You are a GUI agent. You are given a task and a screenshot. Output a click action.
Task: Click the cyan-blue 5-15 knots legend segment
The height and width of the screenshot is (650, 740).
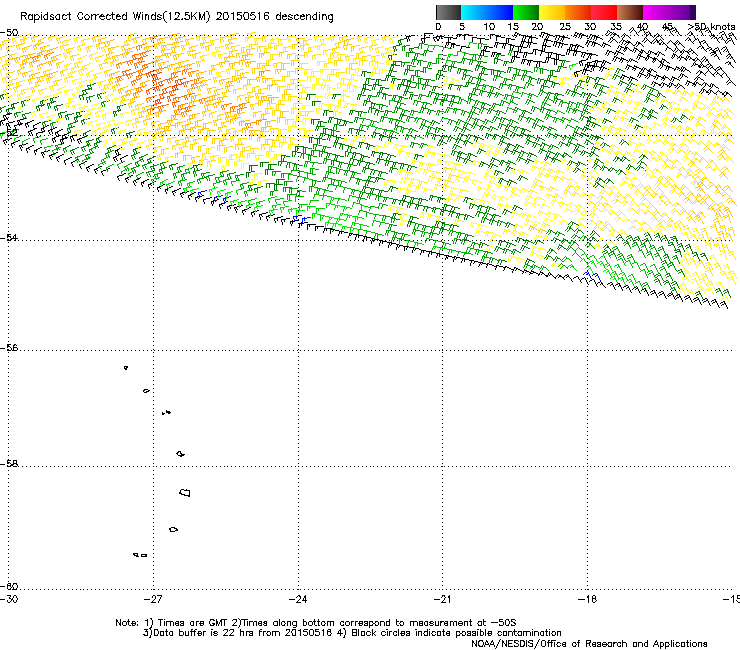point(487,12)
